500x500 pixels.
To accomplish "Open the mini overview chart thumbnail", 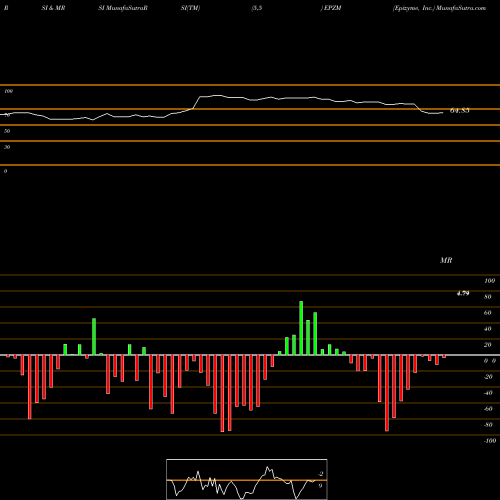I will (x=247, y=479).
